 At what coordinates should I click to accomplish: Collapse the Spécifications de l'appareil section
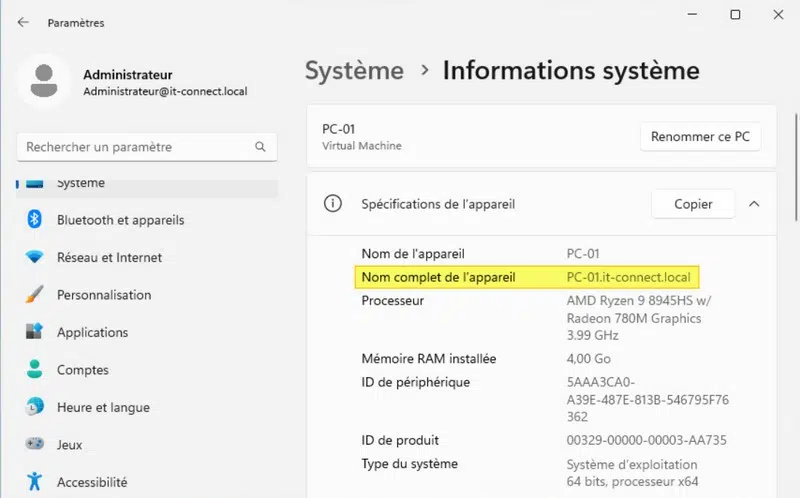(x=754, y=204)
